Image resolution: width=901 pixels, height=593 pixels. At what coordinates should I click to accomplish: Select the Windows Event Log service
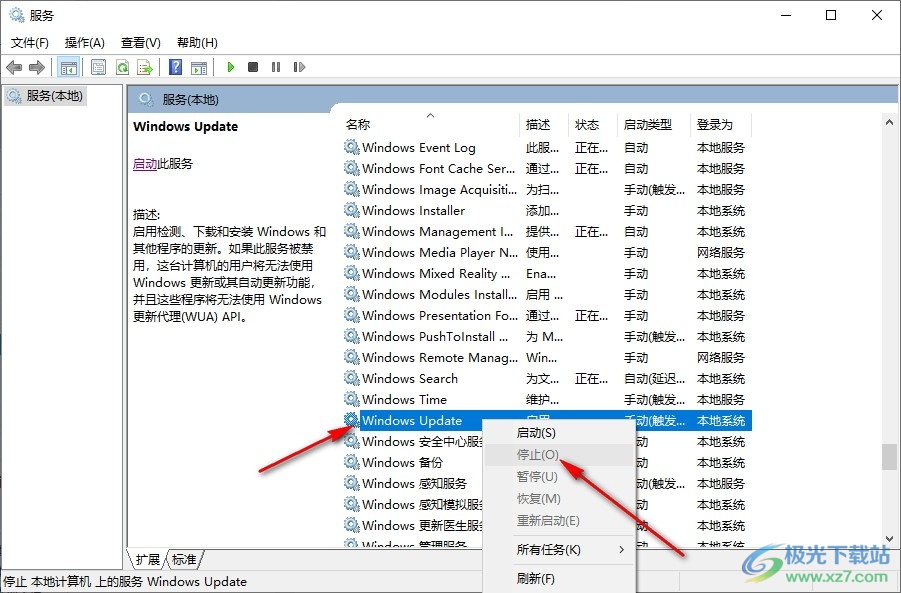[419, 148]
